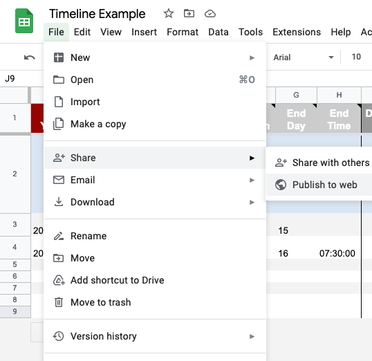
Task: Select row 2 header
Action: (15, 174)
